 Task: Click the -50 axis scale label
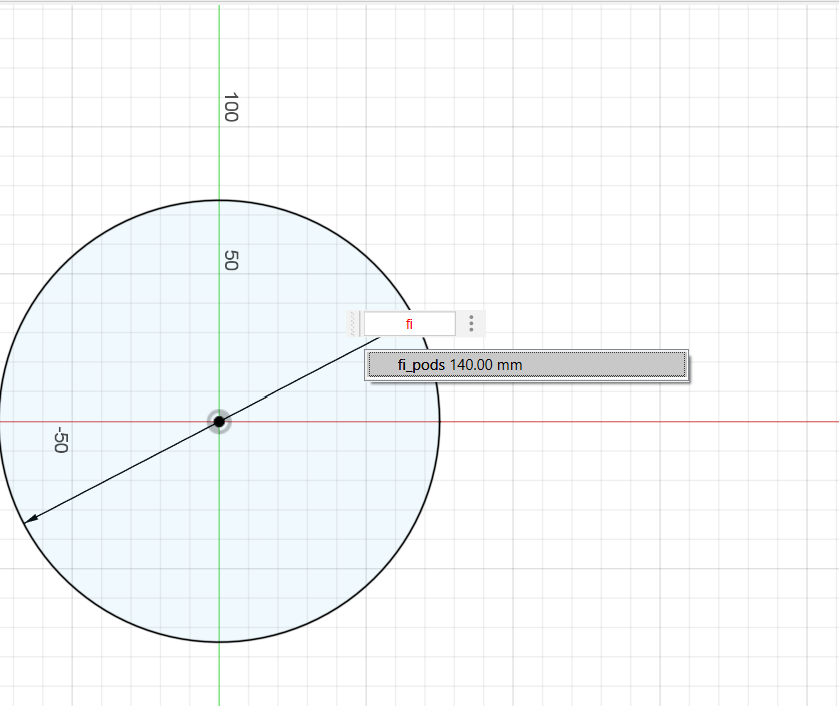61,440
